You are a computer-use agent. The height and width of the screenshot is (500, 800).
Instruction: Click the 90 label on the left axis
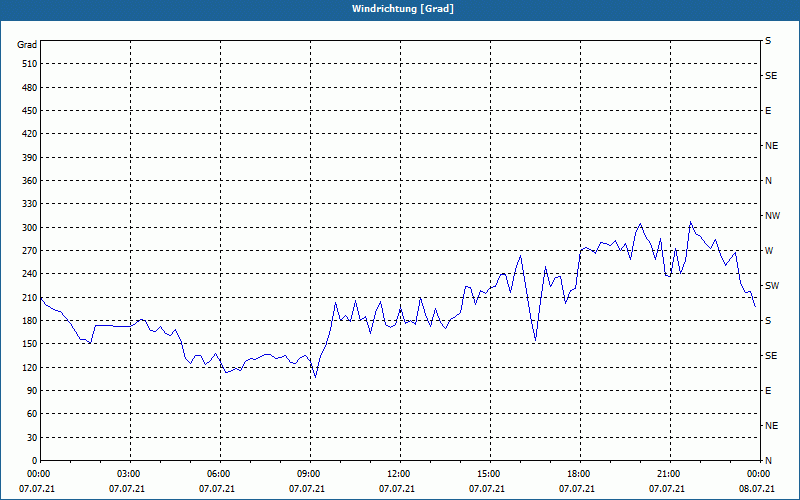point(32,391)
